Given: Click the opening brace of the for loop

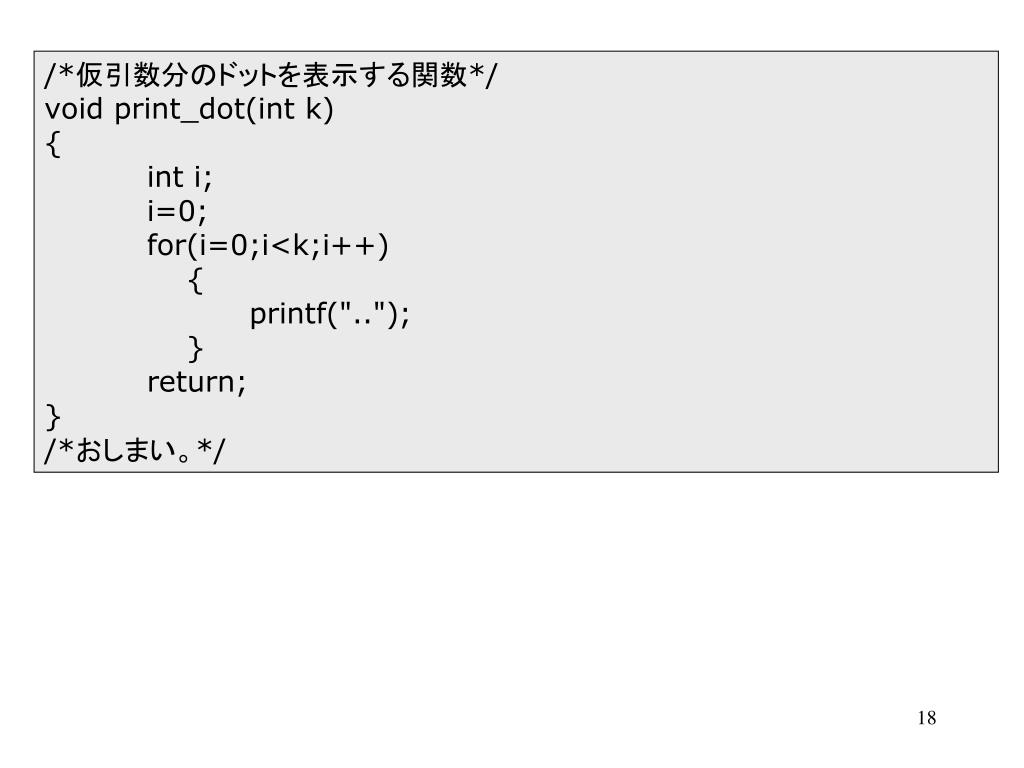Looking at the screenshot, I should [195, 281].
